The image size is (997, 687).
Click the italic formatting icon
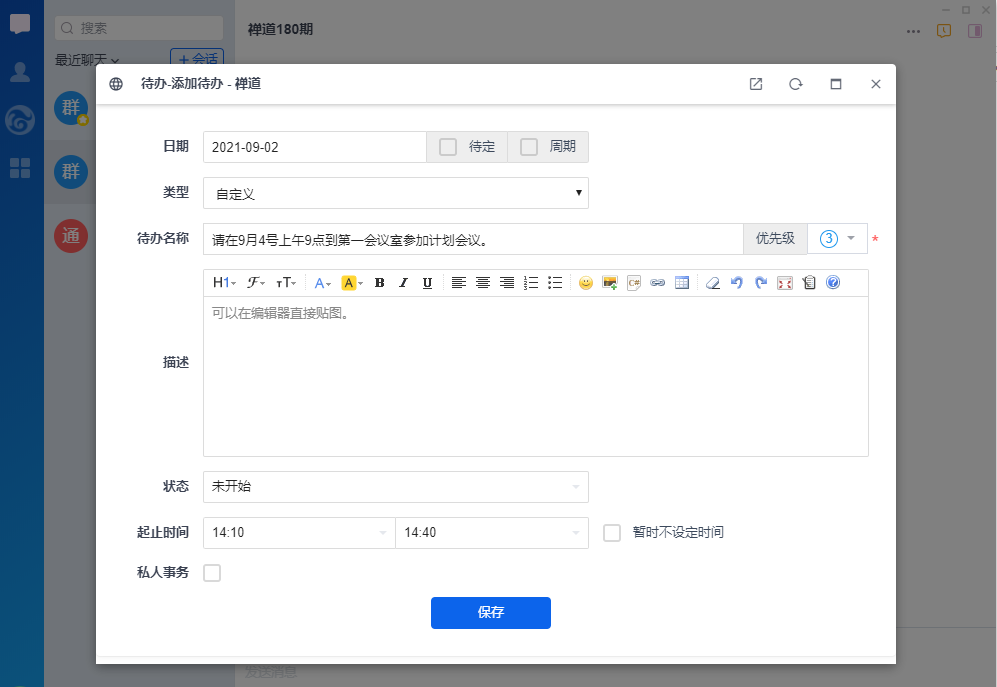[x=404, y=283]
